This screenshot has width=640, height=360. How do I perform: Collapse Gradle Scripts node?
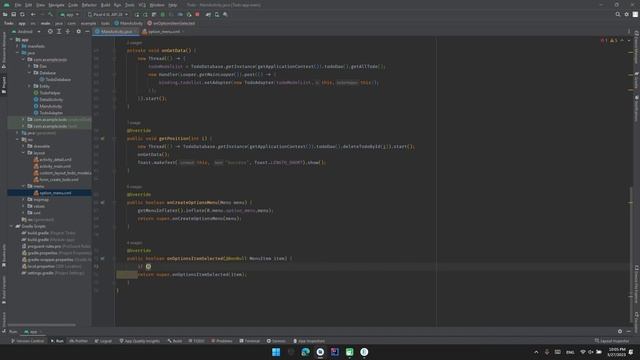tap(12, 226)
